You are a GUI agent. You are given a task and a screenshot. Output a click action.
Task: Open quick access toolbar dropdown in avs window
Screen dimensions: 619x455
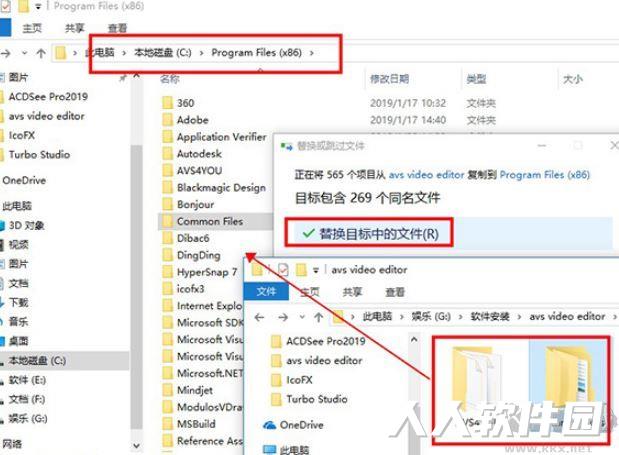[315, 270]
